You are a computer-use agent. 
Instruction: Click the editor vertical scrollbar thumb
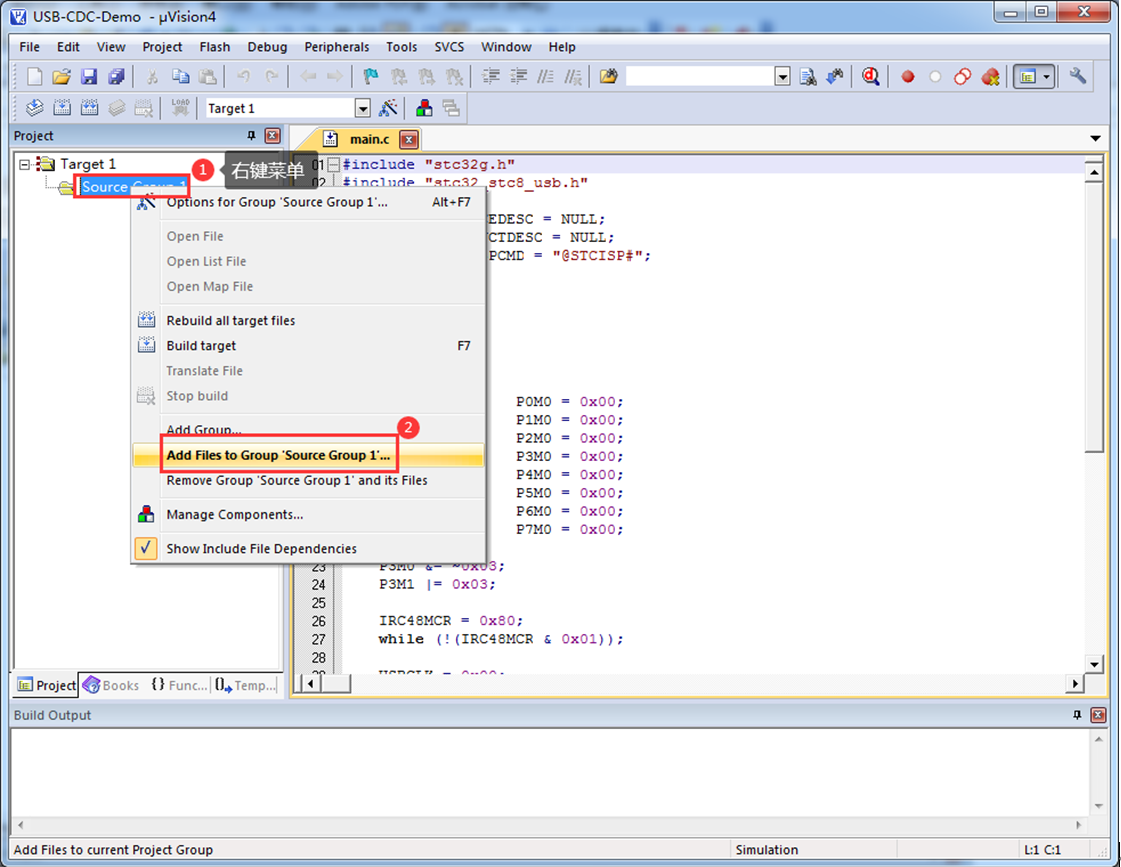pos(1094,317)
